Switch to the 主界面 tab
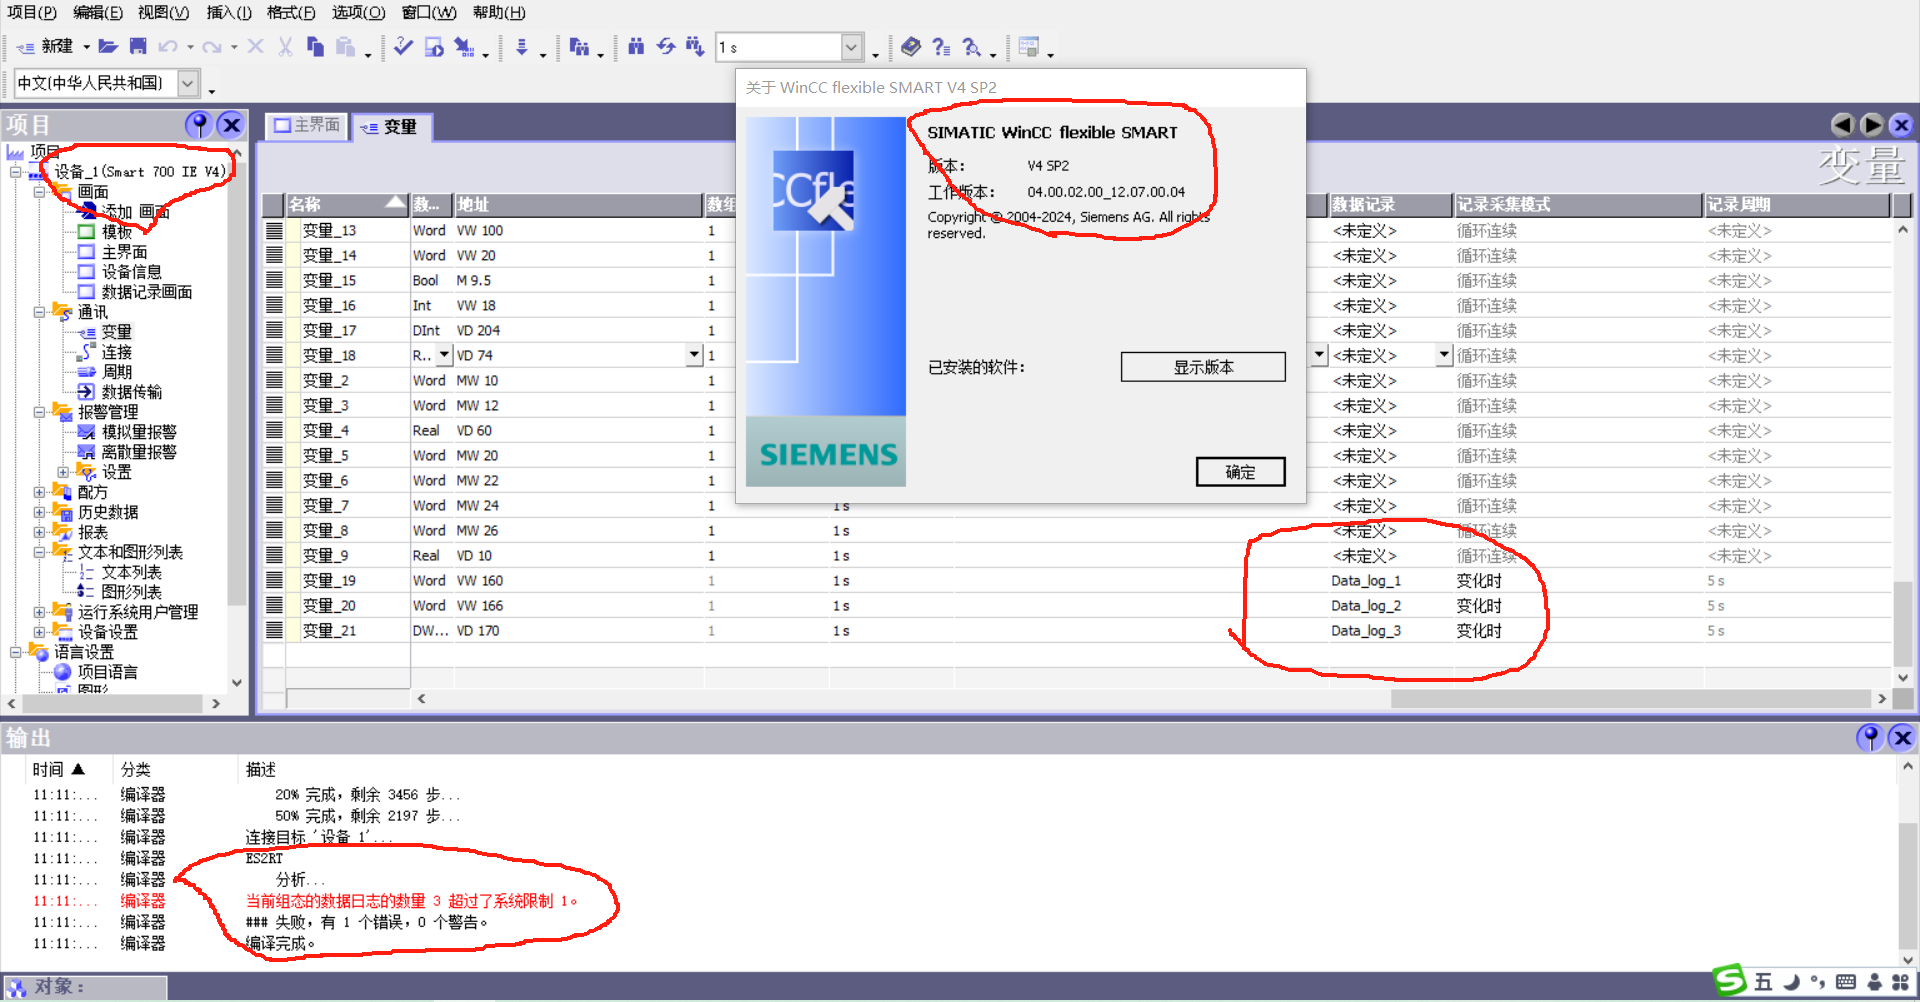Screen dimensions: 1920x1002 click(x=307, y=125)
